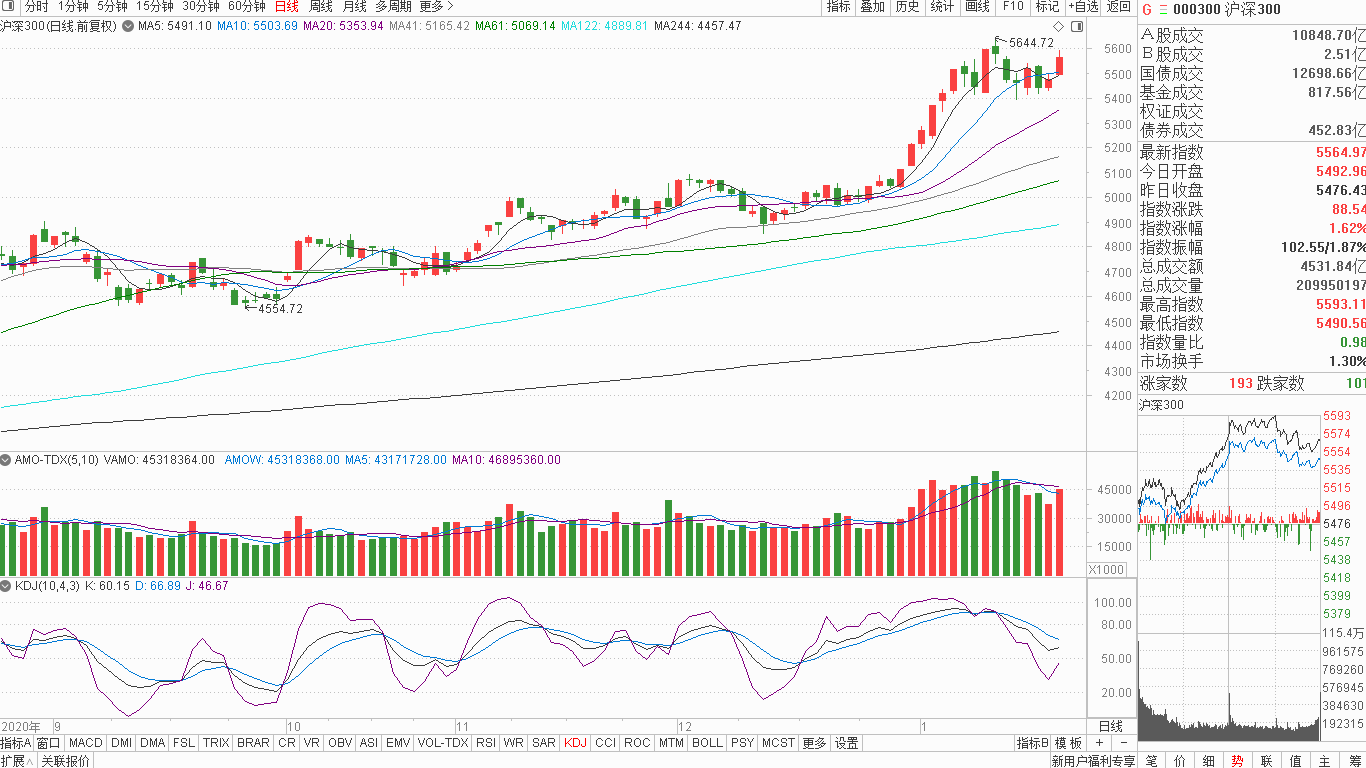Open F10 company info
The height and width of the screenshot is (768, 1366).
(x=1013, y=6)
